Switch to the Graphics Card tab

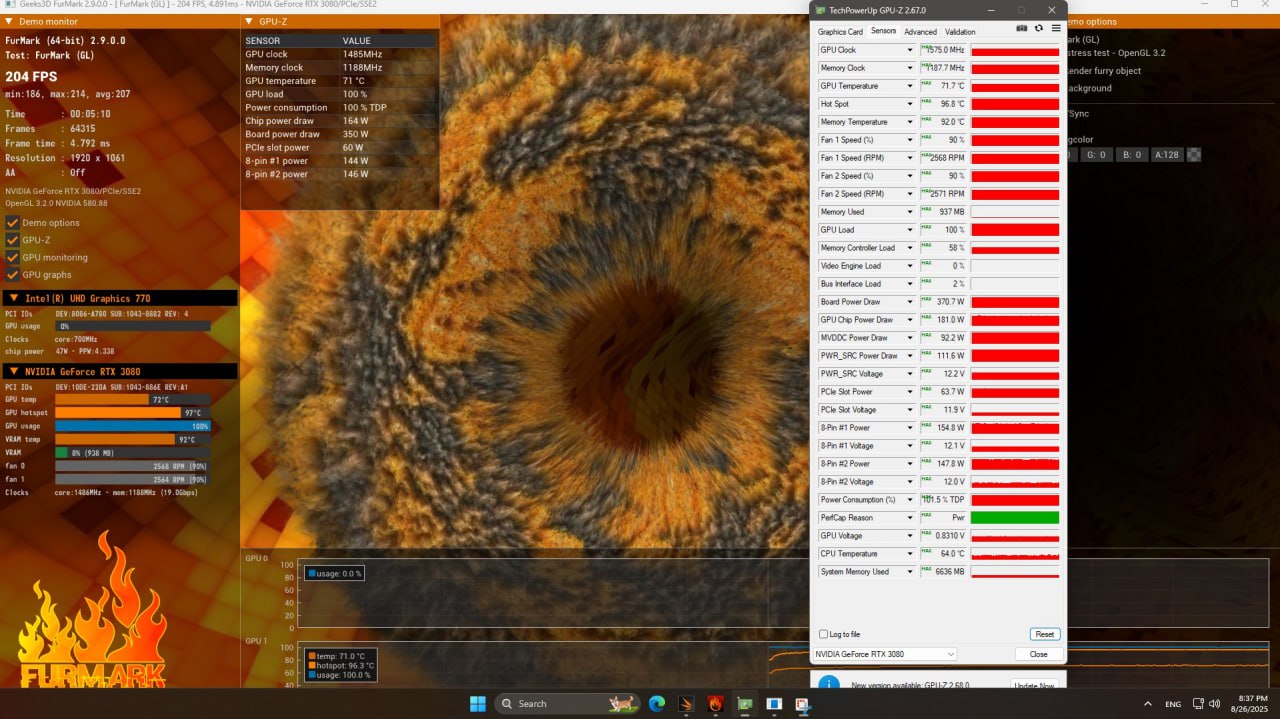pyautogui.click(x=840, y=32)
